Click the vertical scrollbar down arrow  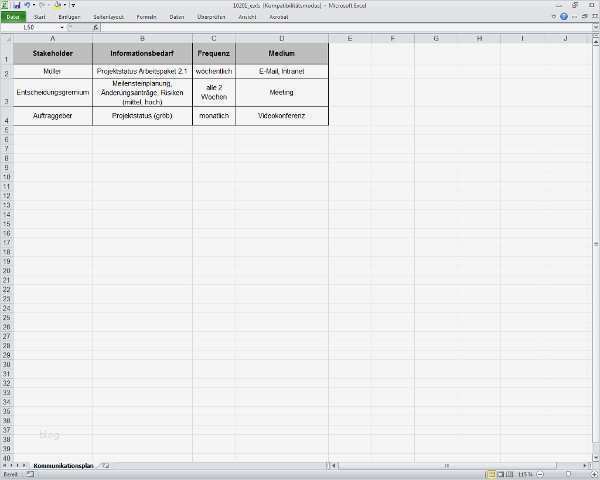596,458
